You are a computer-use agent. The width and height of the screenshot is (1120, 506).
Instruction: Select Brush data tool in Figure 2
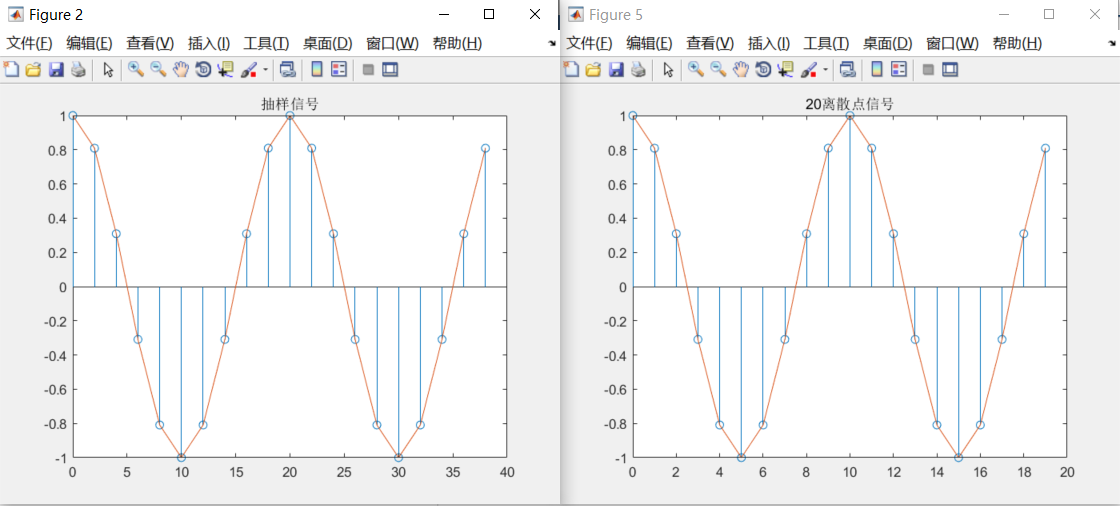249,69
